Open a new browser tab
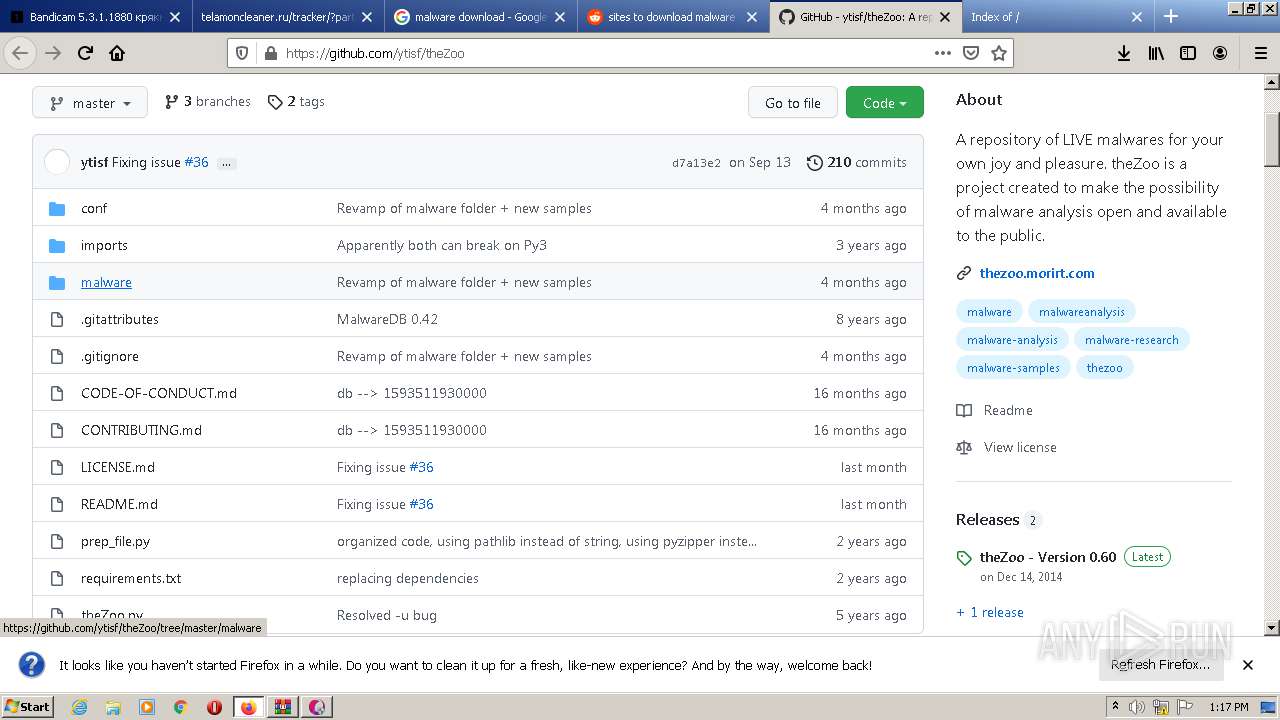This screenshot has width=1280, height=720. tap(1171, 16)
